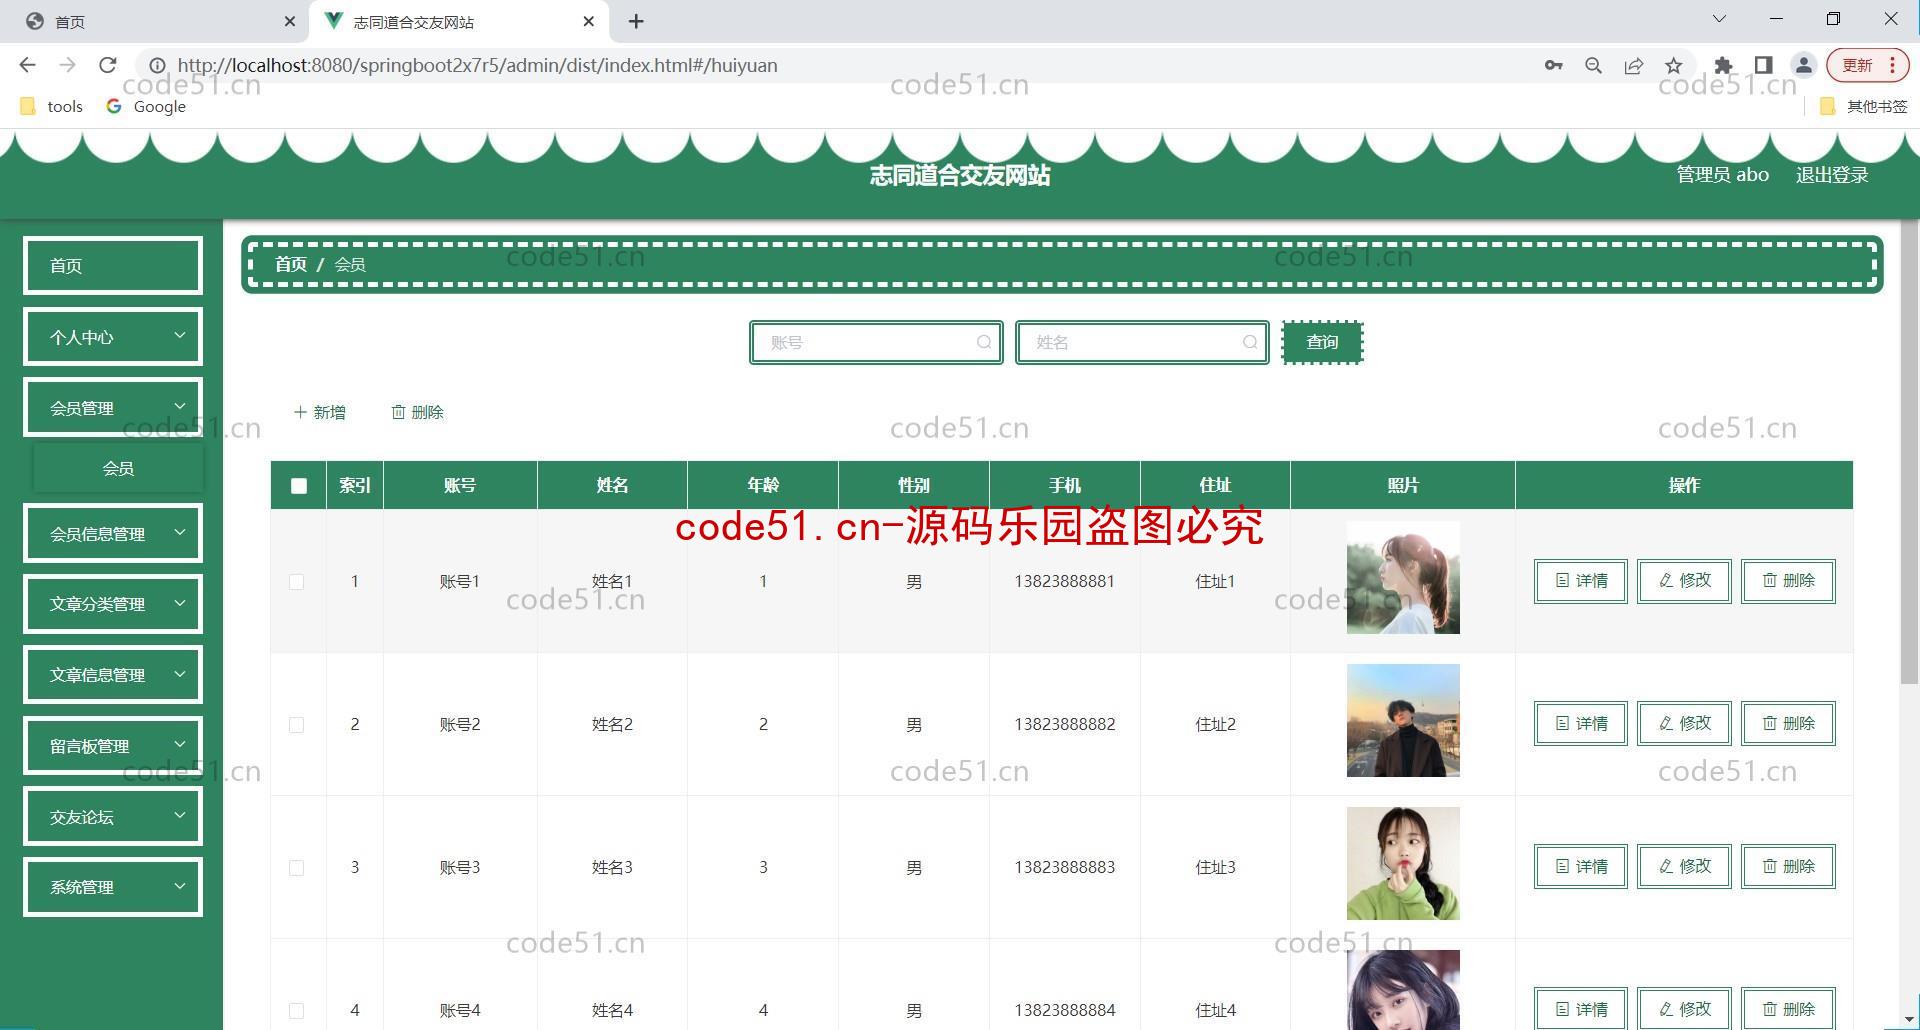This screenshot has width=1920, height=1030.
Task: Expand the 会员信息管理 sidebar menu
Action: tap(113, 534)
